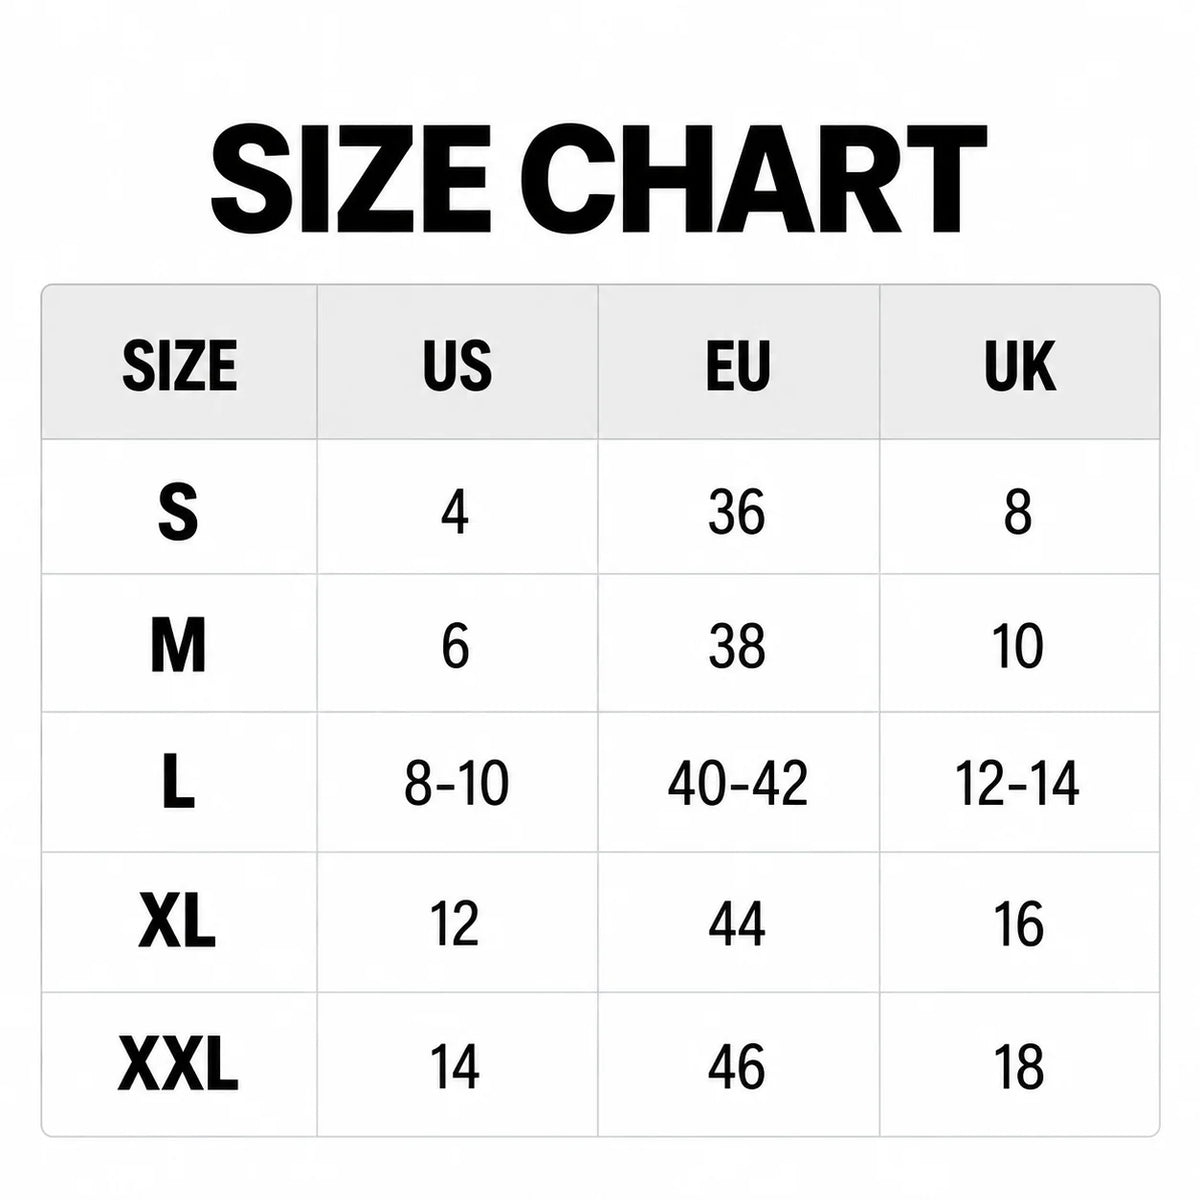Viewport: 1200px width, 1200px height.
Task: Select the M size row label
Action: tap(178, 646)
